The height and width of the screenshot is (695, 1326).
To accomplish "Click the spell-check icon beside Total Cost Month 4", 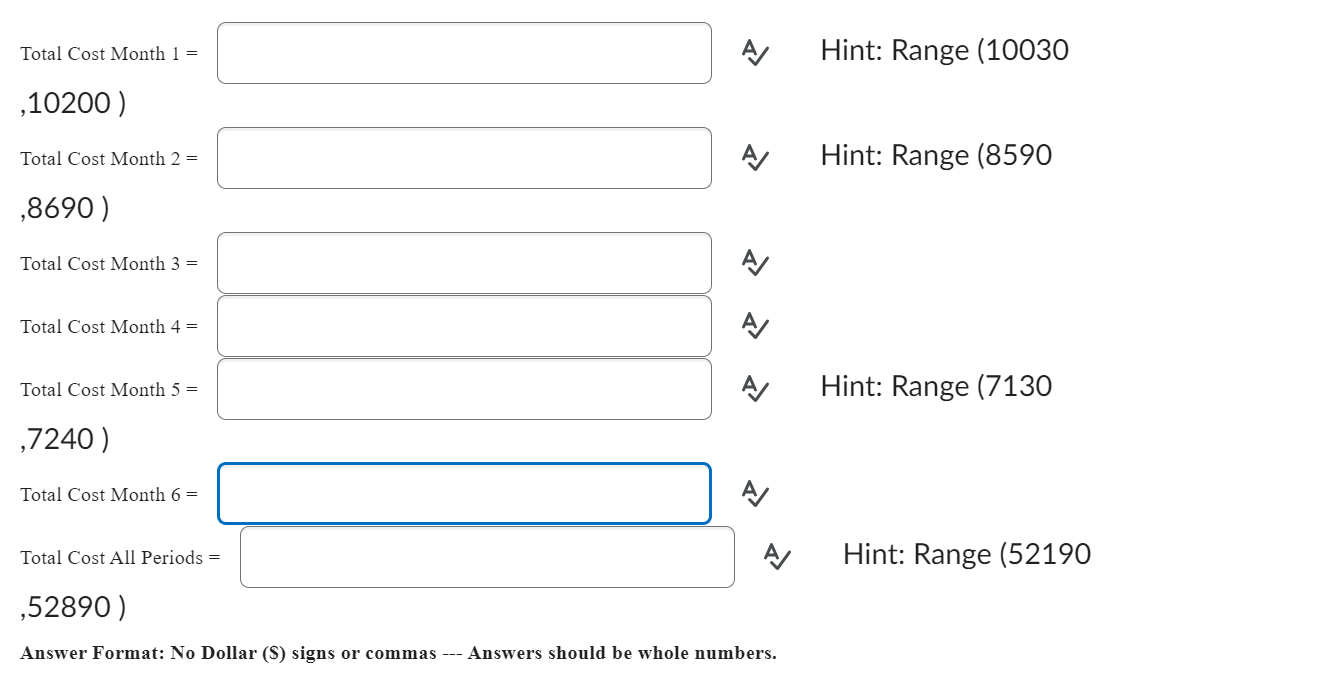I will [754, 325].
